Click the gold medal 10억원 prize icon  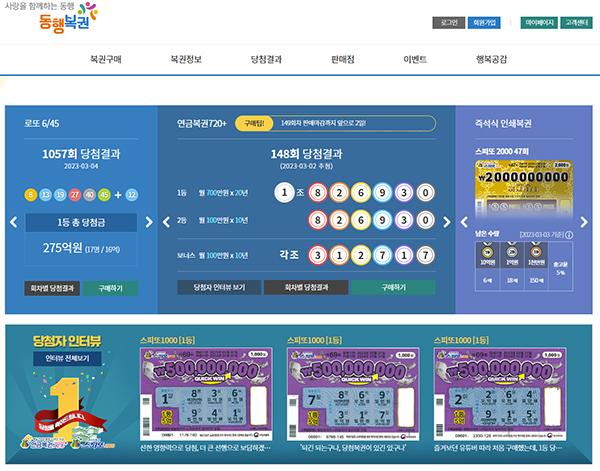(x=487, y=251)
